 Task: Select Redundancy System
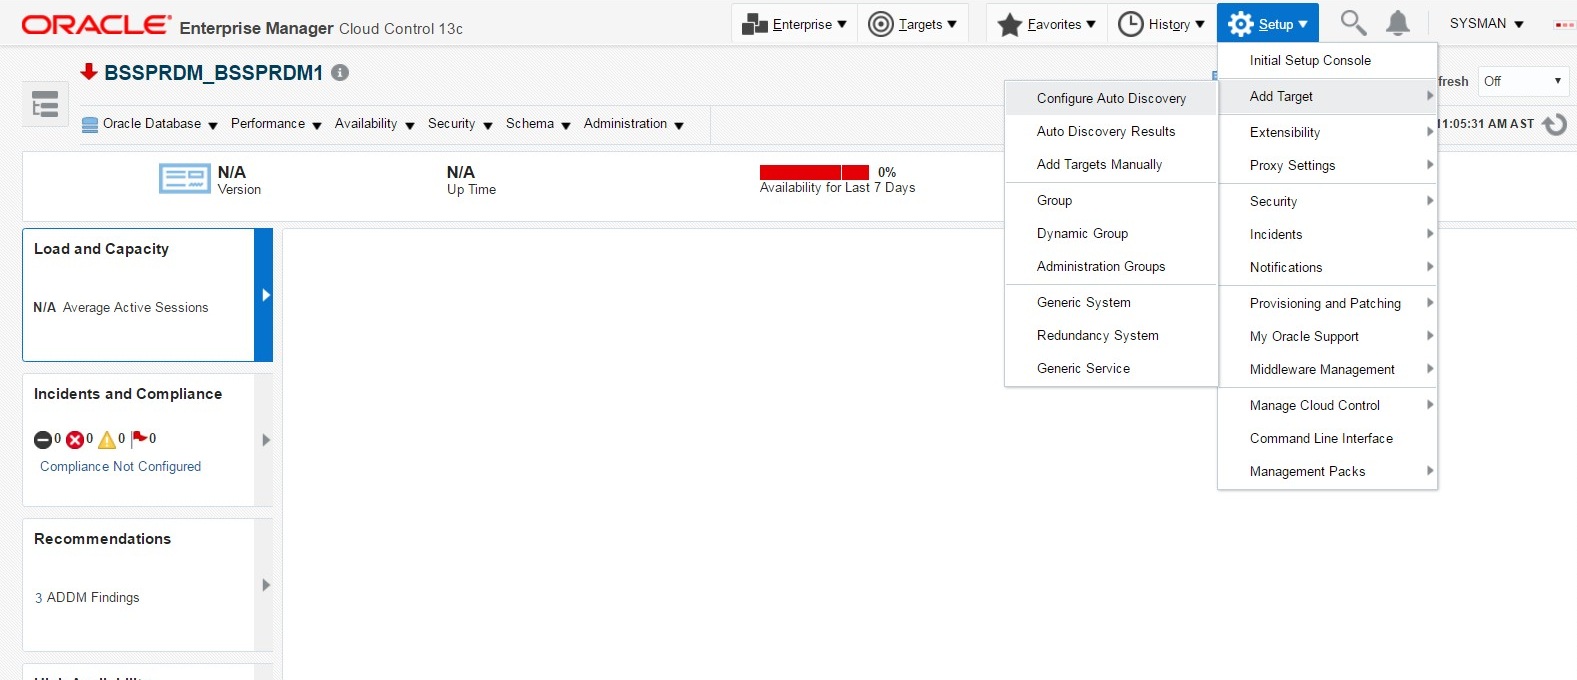[x=1111, y=335]
